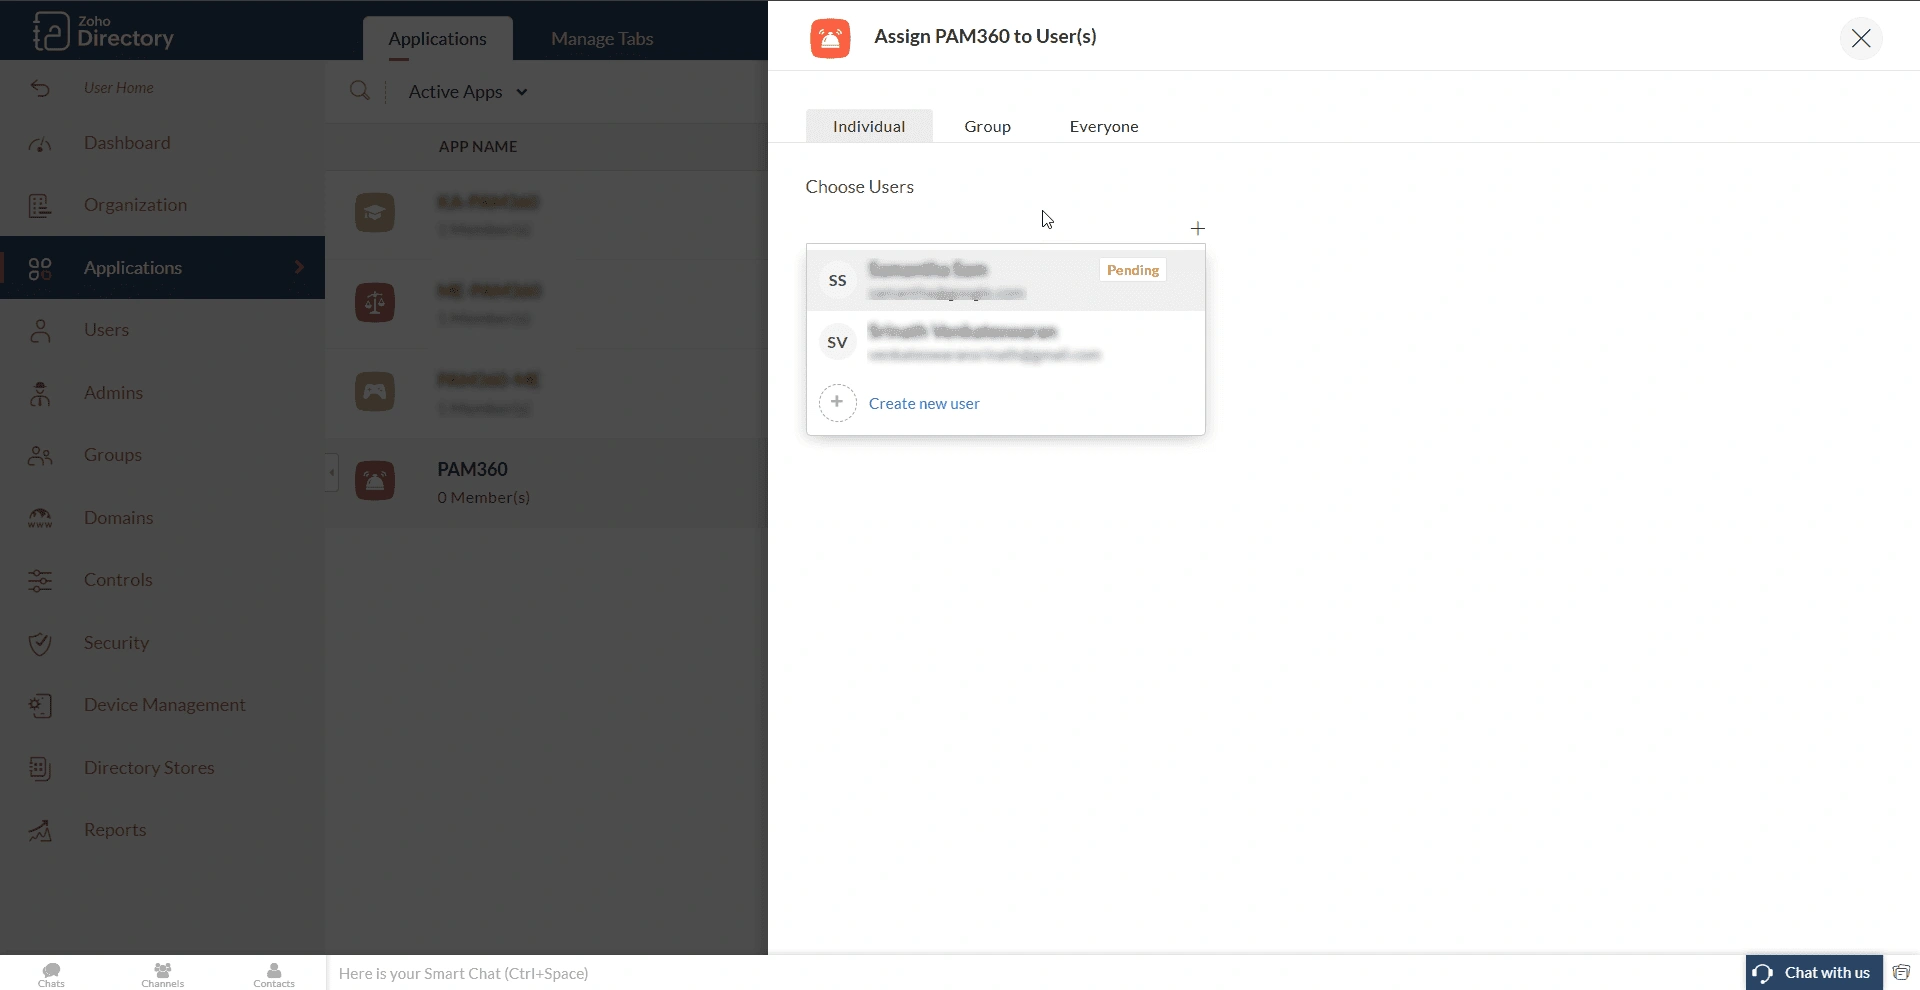Switch to the Everyone tab
The width and height of the screenshot is (1920, 990).
[1104, 125]
